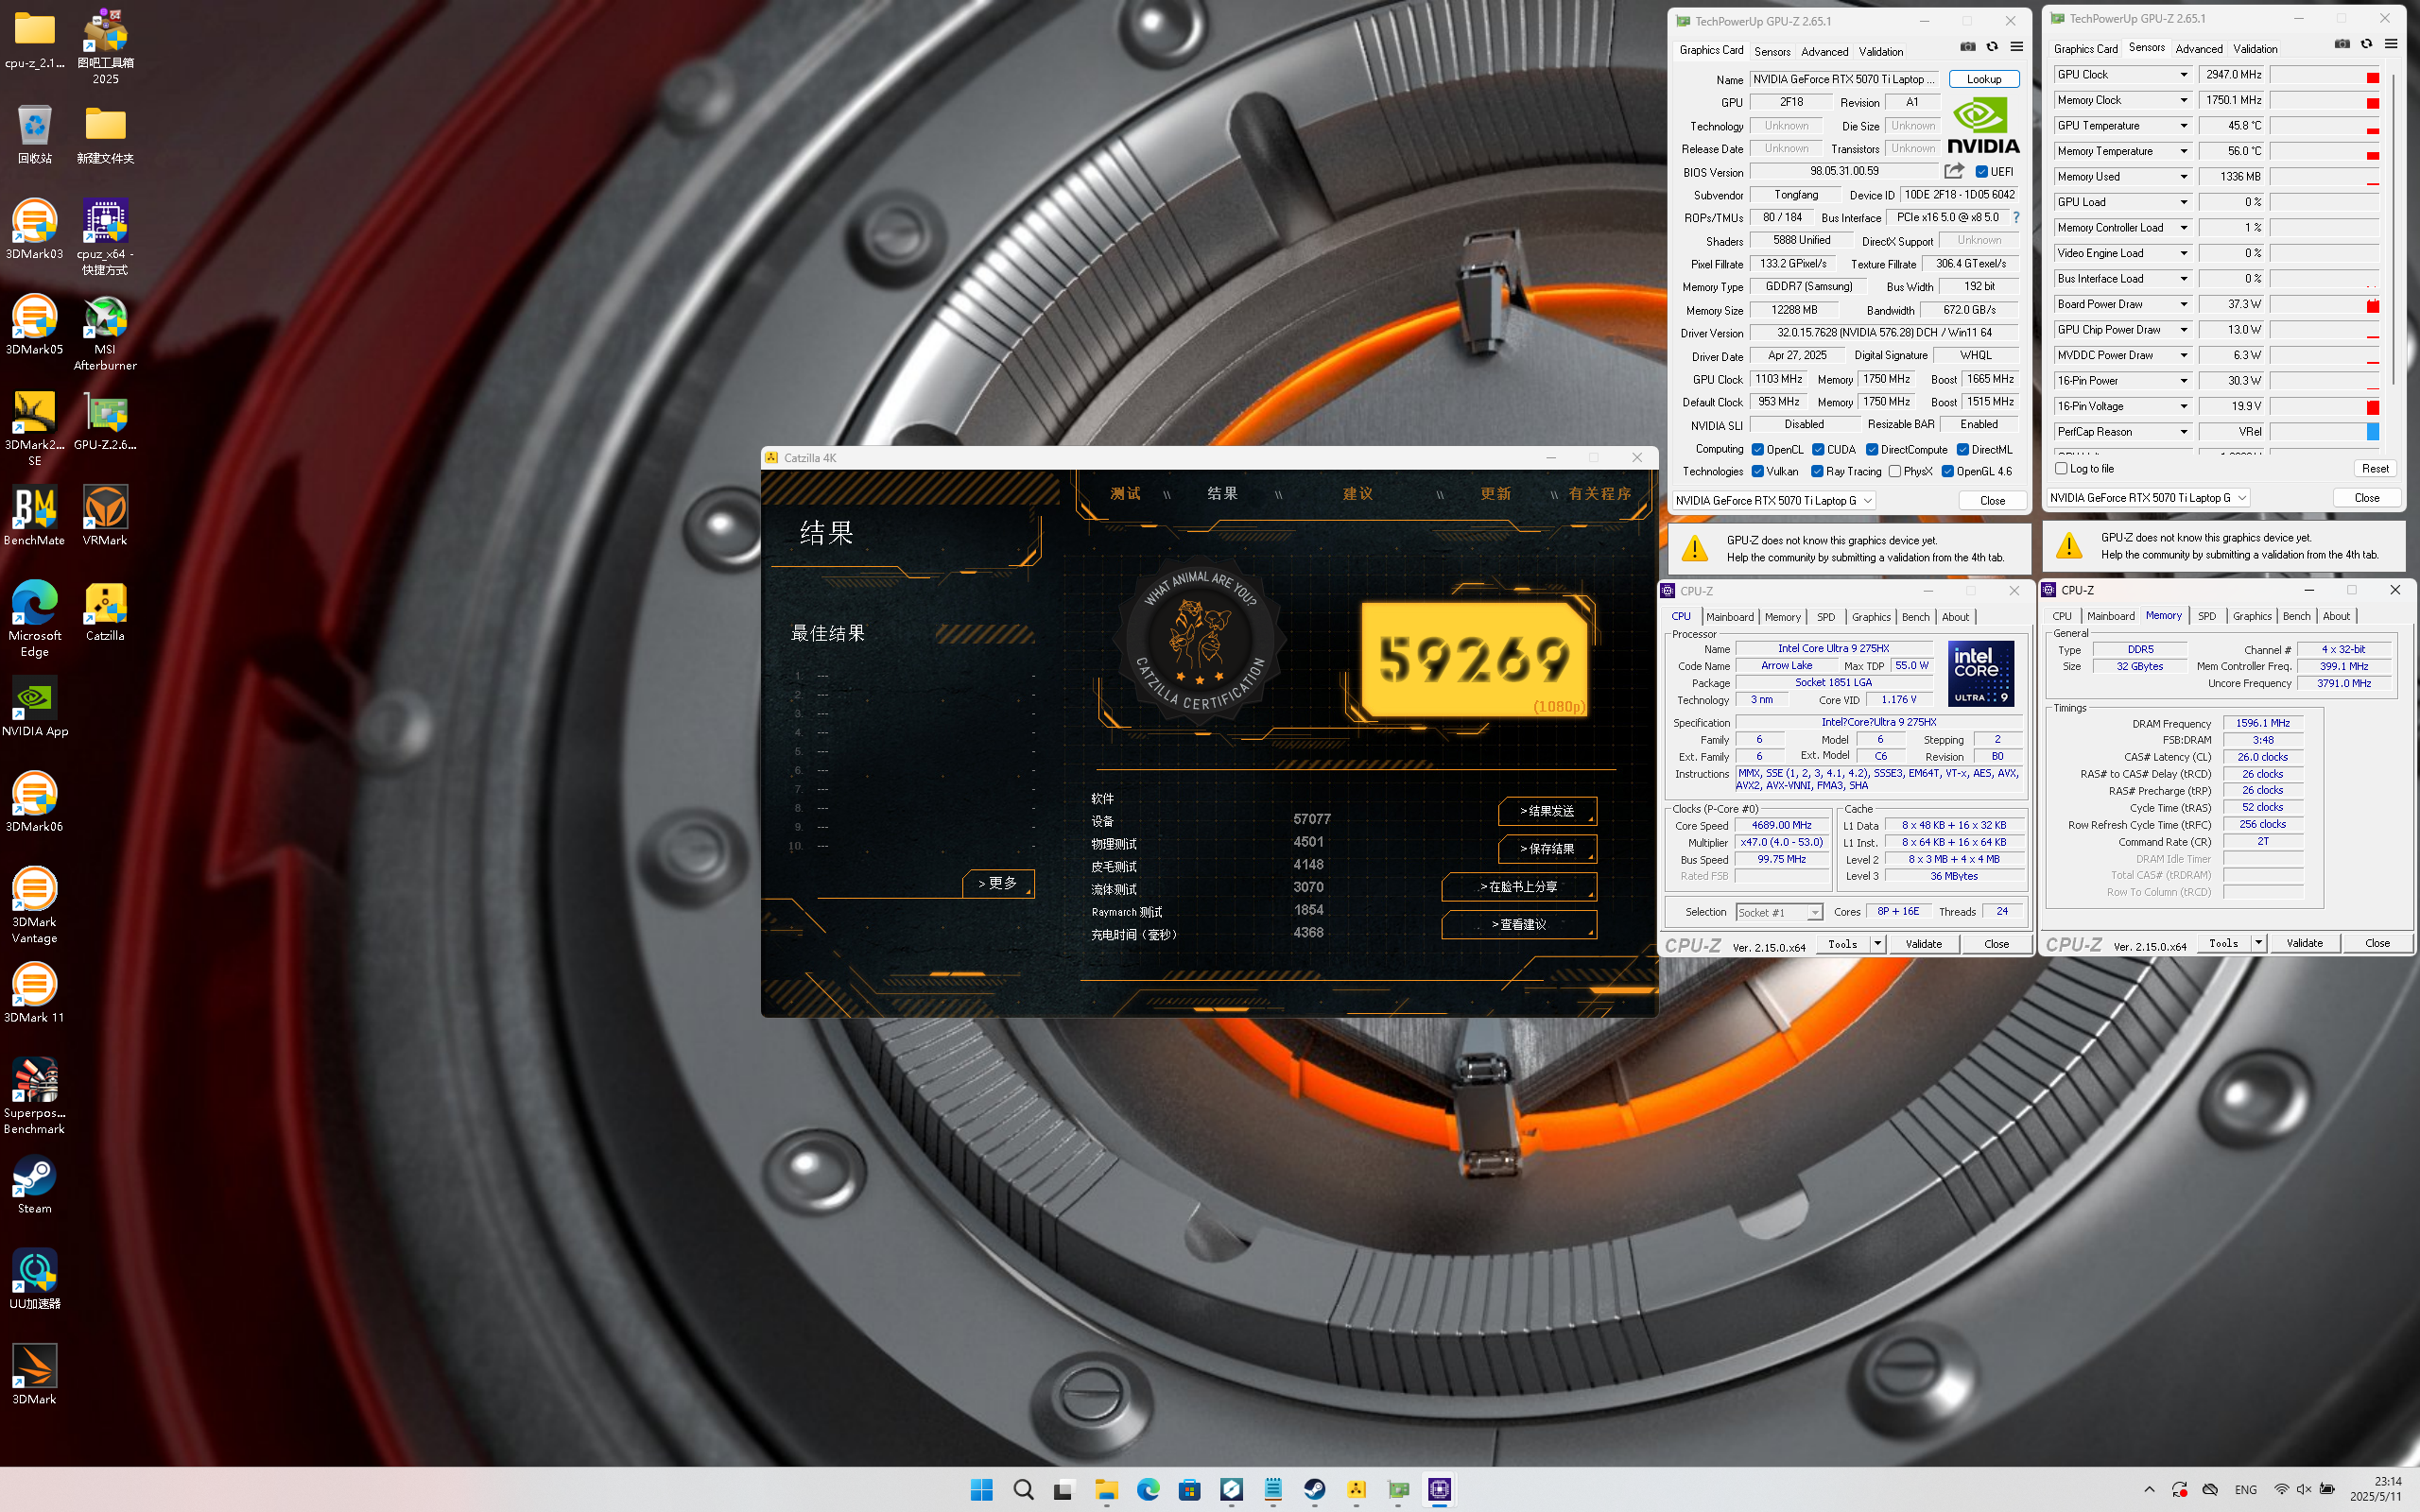This screenshot has height=1512, width=2420.
Task: Open the Microsoft Edge desktop shortcut
Action: tap(34, 619)
